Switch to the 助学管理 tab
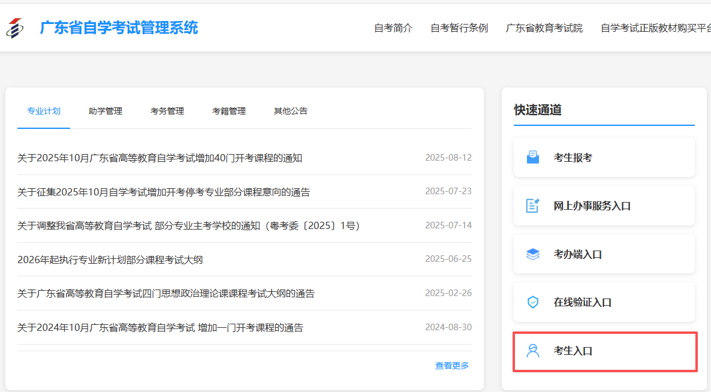The image size is (711, 392). coord(105,111)
